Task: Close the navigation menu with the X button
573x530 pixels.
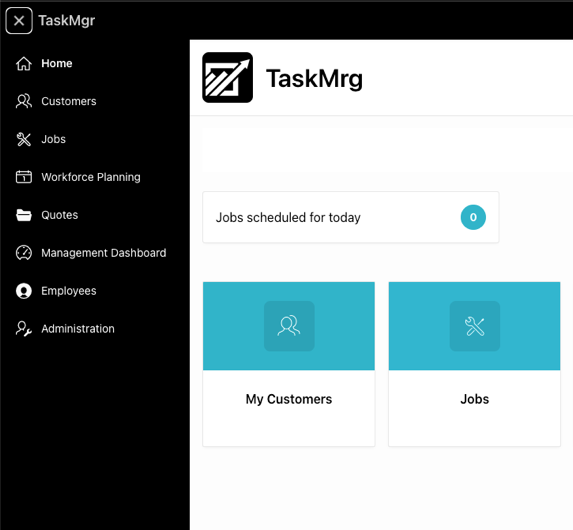Action: 19,21
